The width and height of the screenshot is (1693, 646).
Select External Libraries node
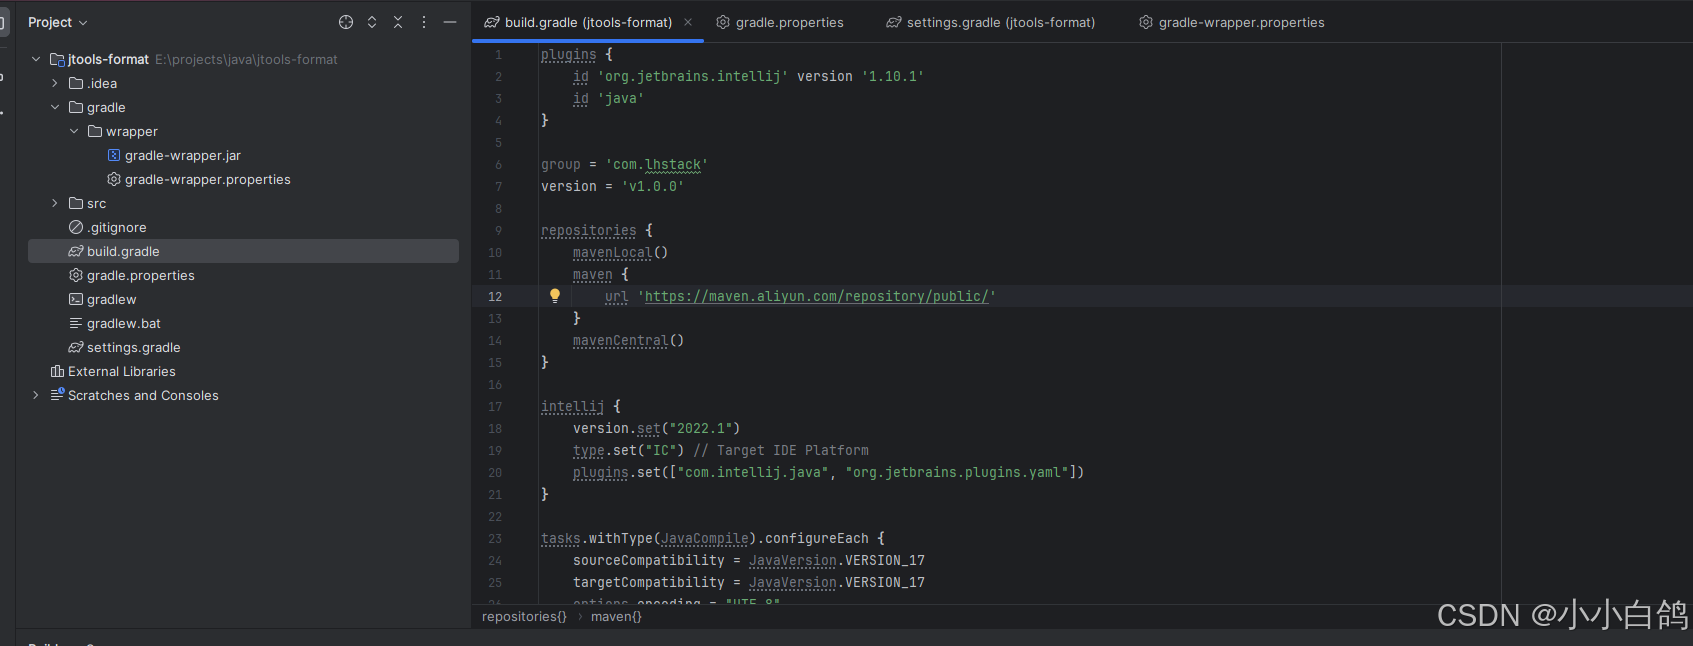point(121,371)
